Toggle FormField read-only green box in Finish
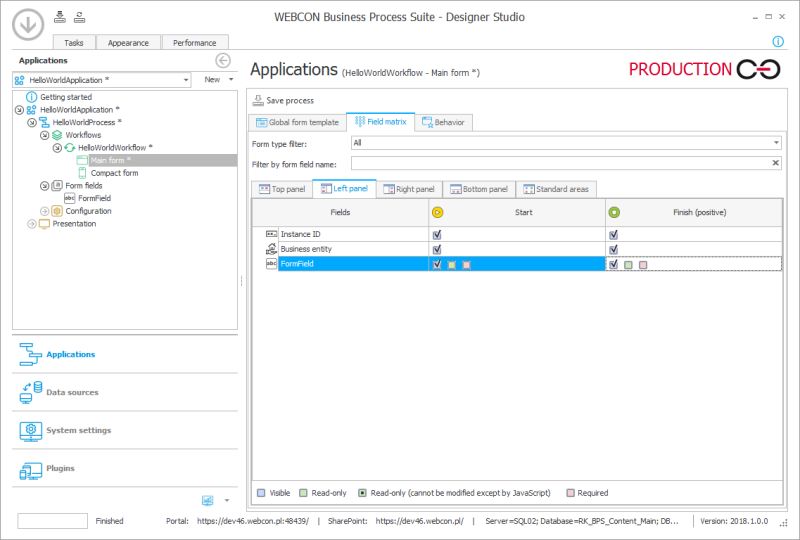The image size is (800, 540). point(629,265)
